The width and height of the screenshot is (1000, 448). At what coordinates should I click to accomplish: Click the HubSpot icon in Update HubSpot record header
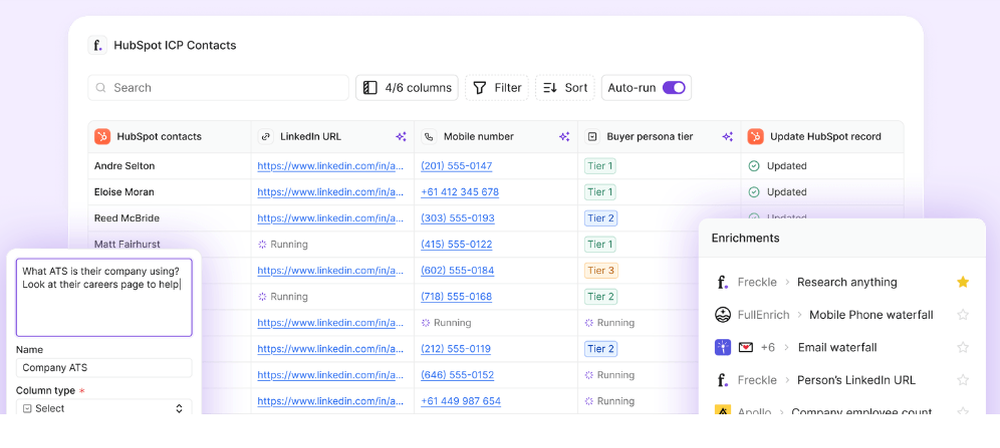pyautogui.click(x=756, y=137)
